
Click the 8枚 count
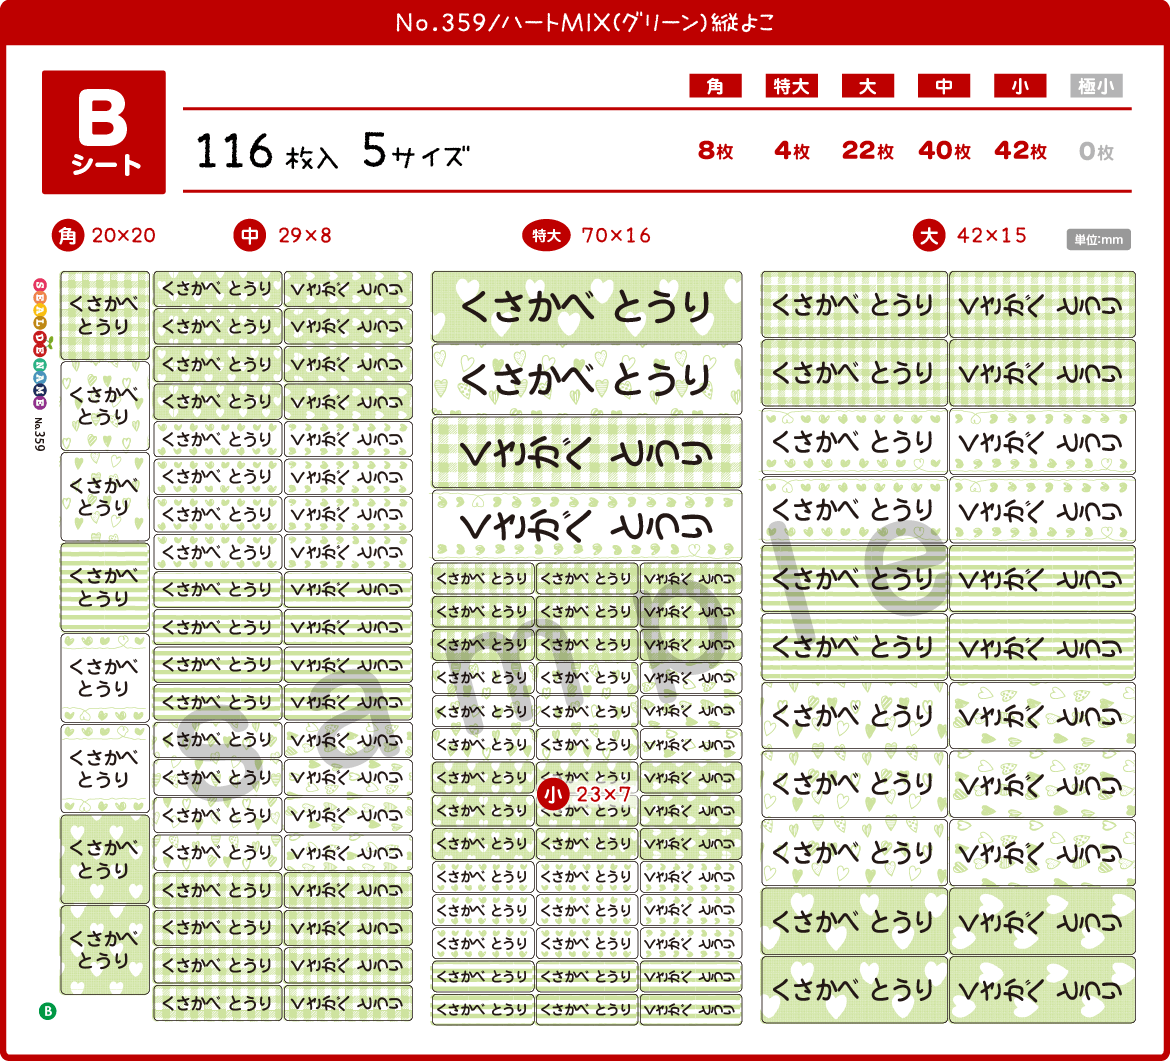point(716,151)
